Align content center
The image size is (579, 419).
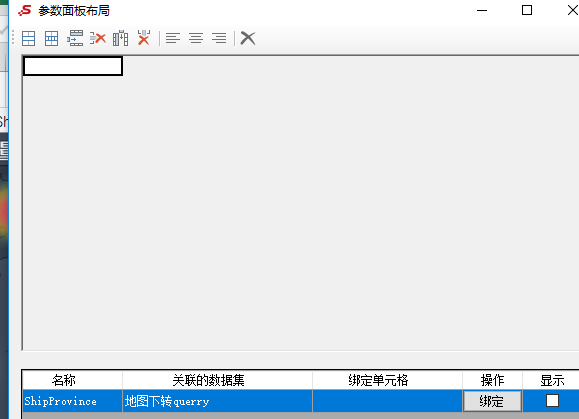pyautogui.click(x=196, y=38)
